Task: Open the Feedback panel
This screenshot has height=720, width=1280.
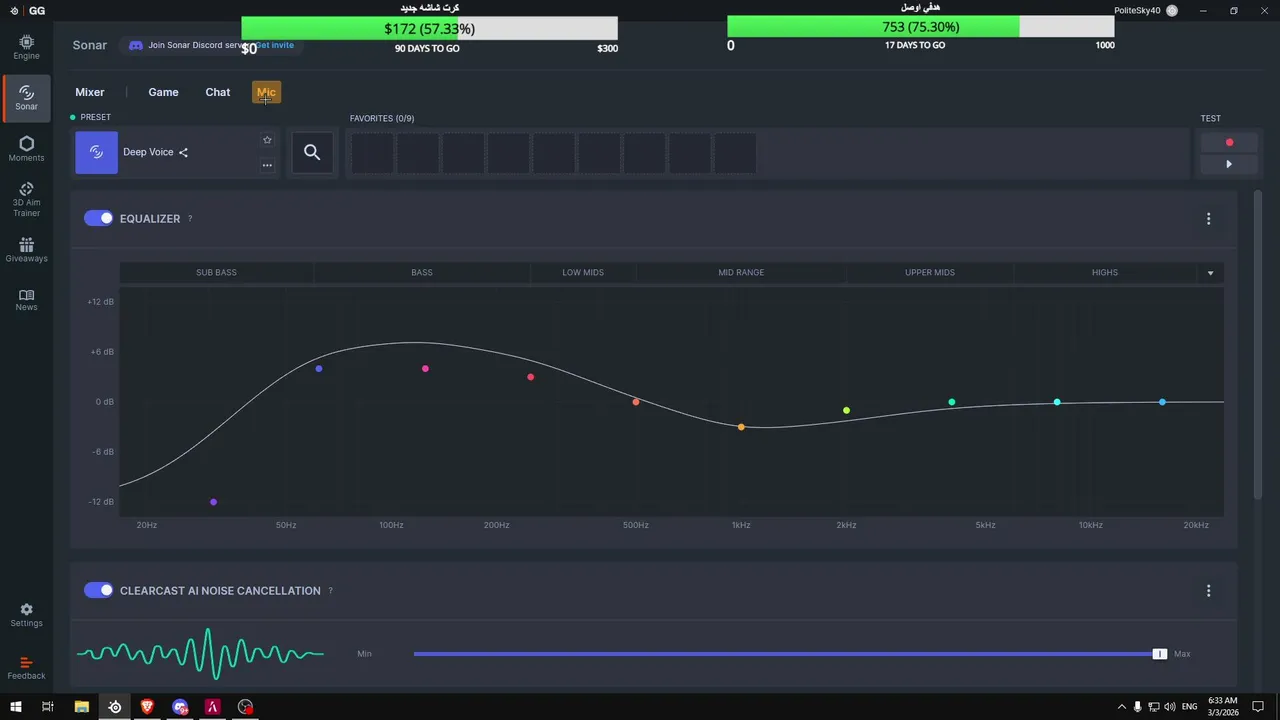Action: [26, 667]
